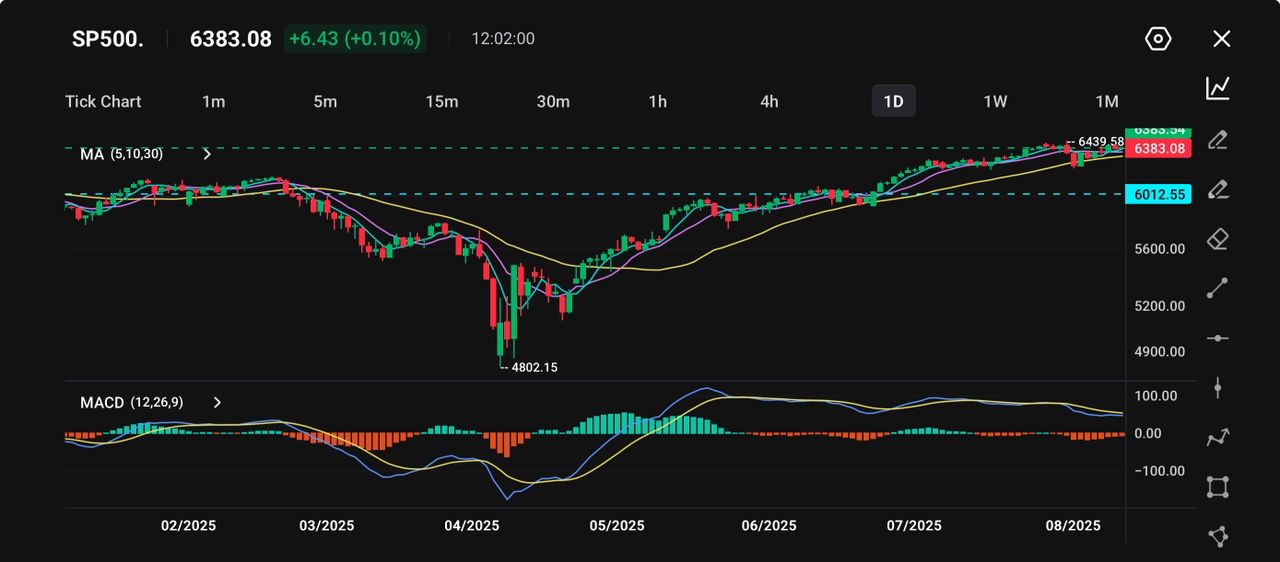The width and height of the screenshot is (1280, 562).
Task: Pick the zigzag arrow path tool
Action: [x=1217, y=437]
